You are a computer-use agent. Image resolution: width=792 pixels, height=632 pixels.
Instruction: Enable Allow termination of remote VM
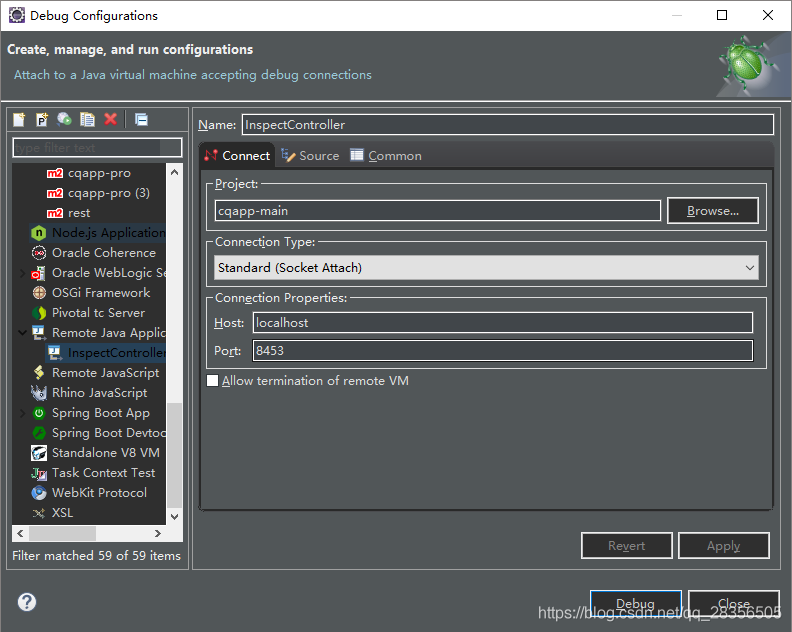[x=213, y=380]
